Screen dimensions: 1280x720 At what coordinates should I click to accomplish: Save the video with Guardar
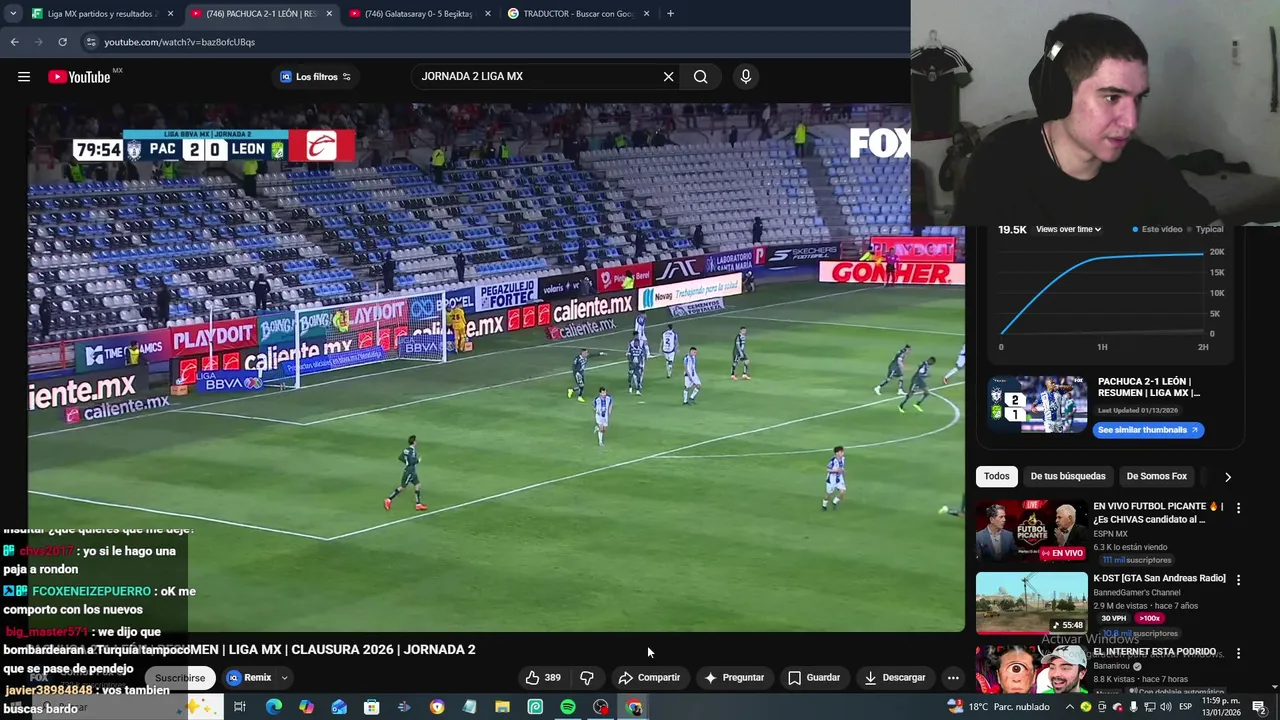tap(814, 678)
